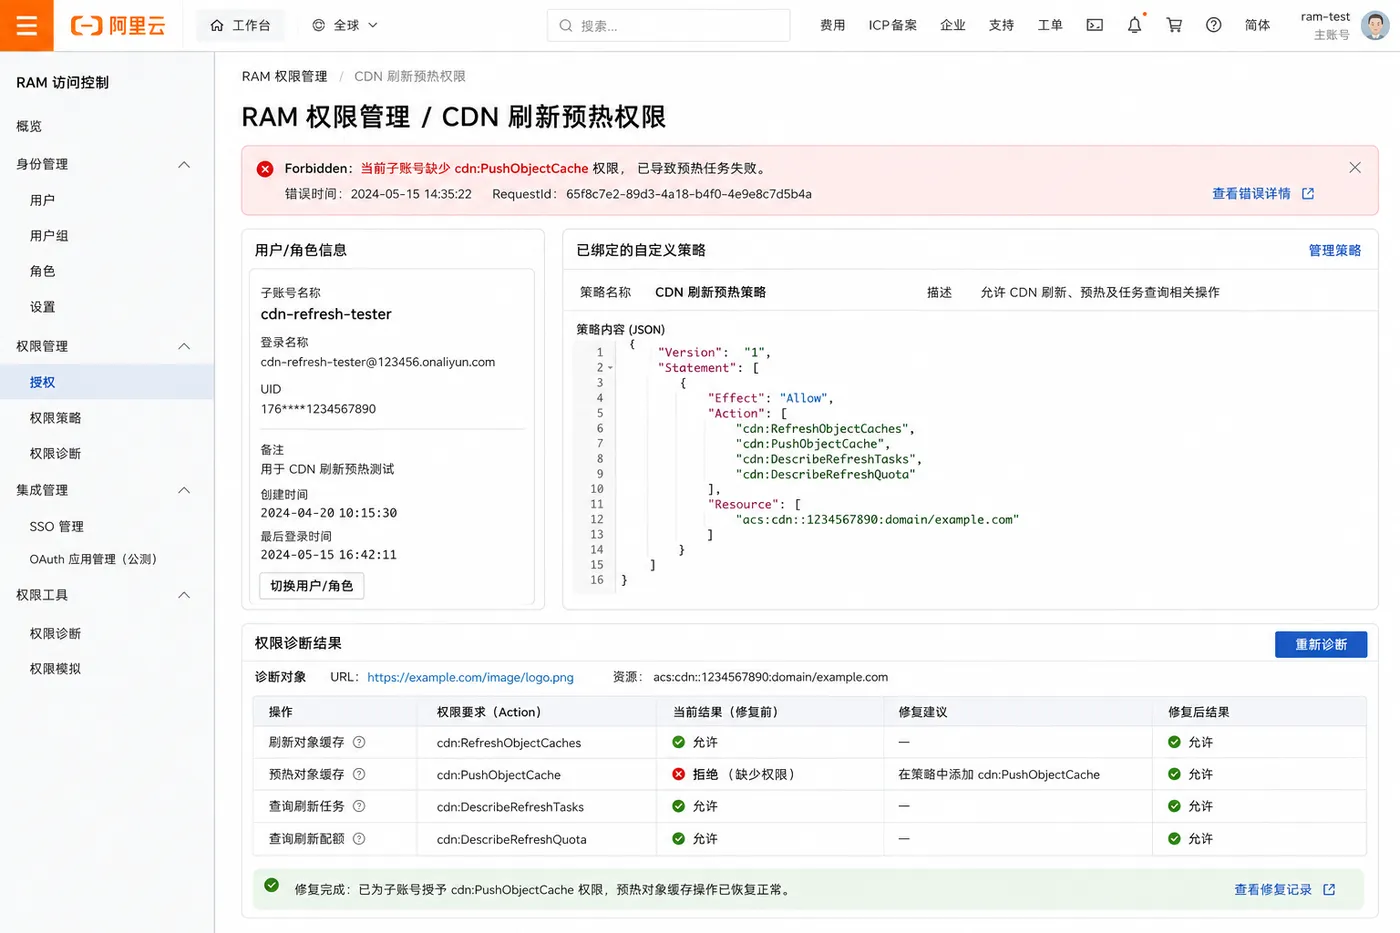This screenshot has height=933, width=1400.
Task: Open the Cloud Shell terminal icon
Action: [1095, 25]
